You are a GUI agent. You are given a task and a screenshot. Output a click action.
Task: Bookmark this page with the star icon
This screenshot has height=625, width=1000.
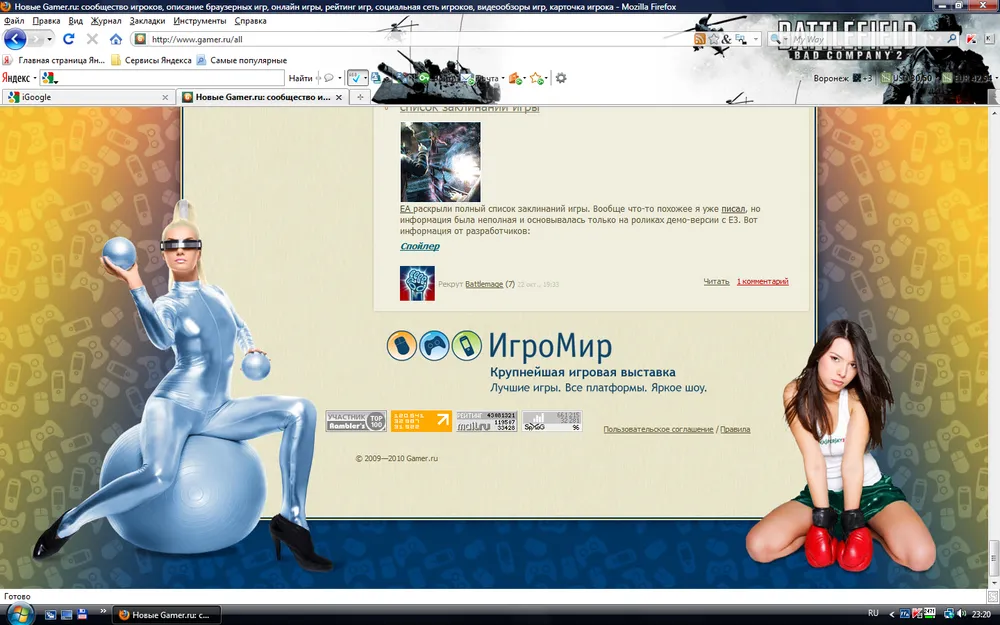click(x=714, y=39)
